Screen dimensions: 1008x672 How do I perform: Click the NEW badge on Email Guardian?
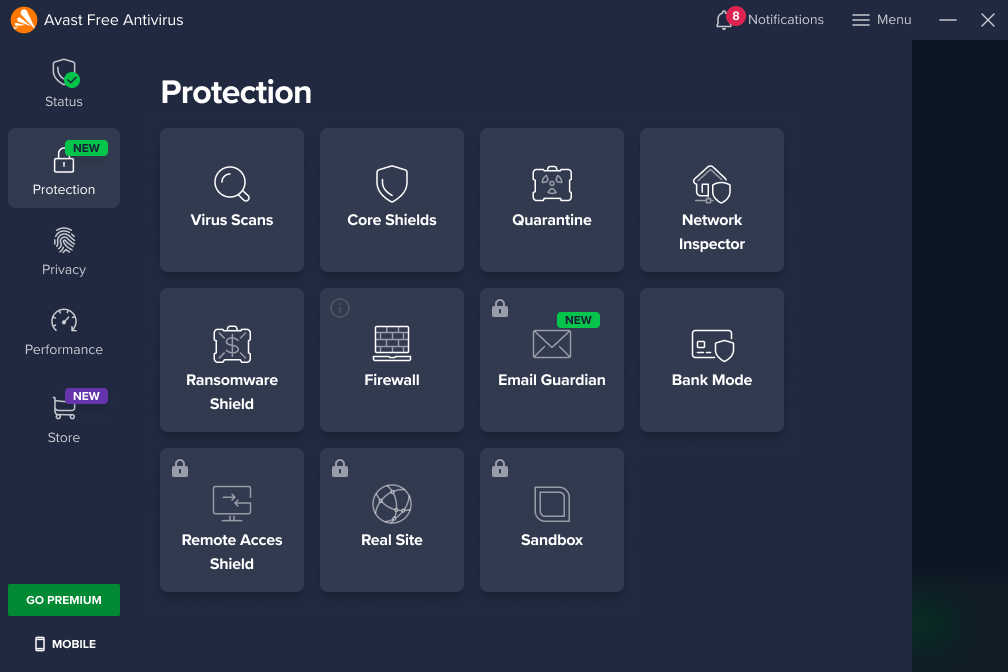coord(578,320)
